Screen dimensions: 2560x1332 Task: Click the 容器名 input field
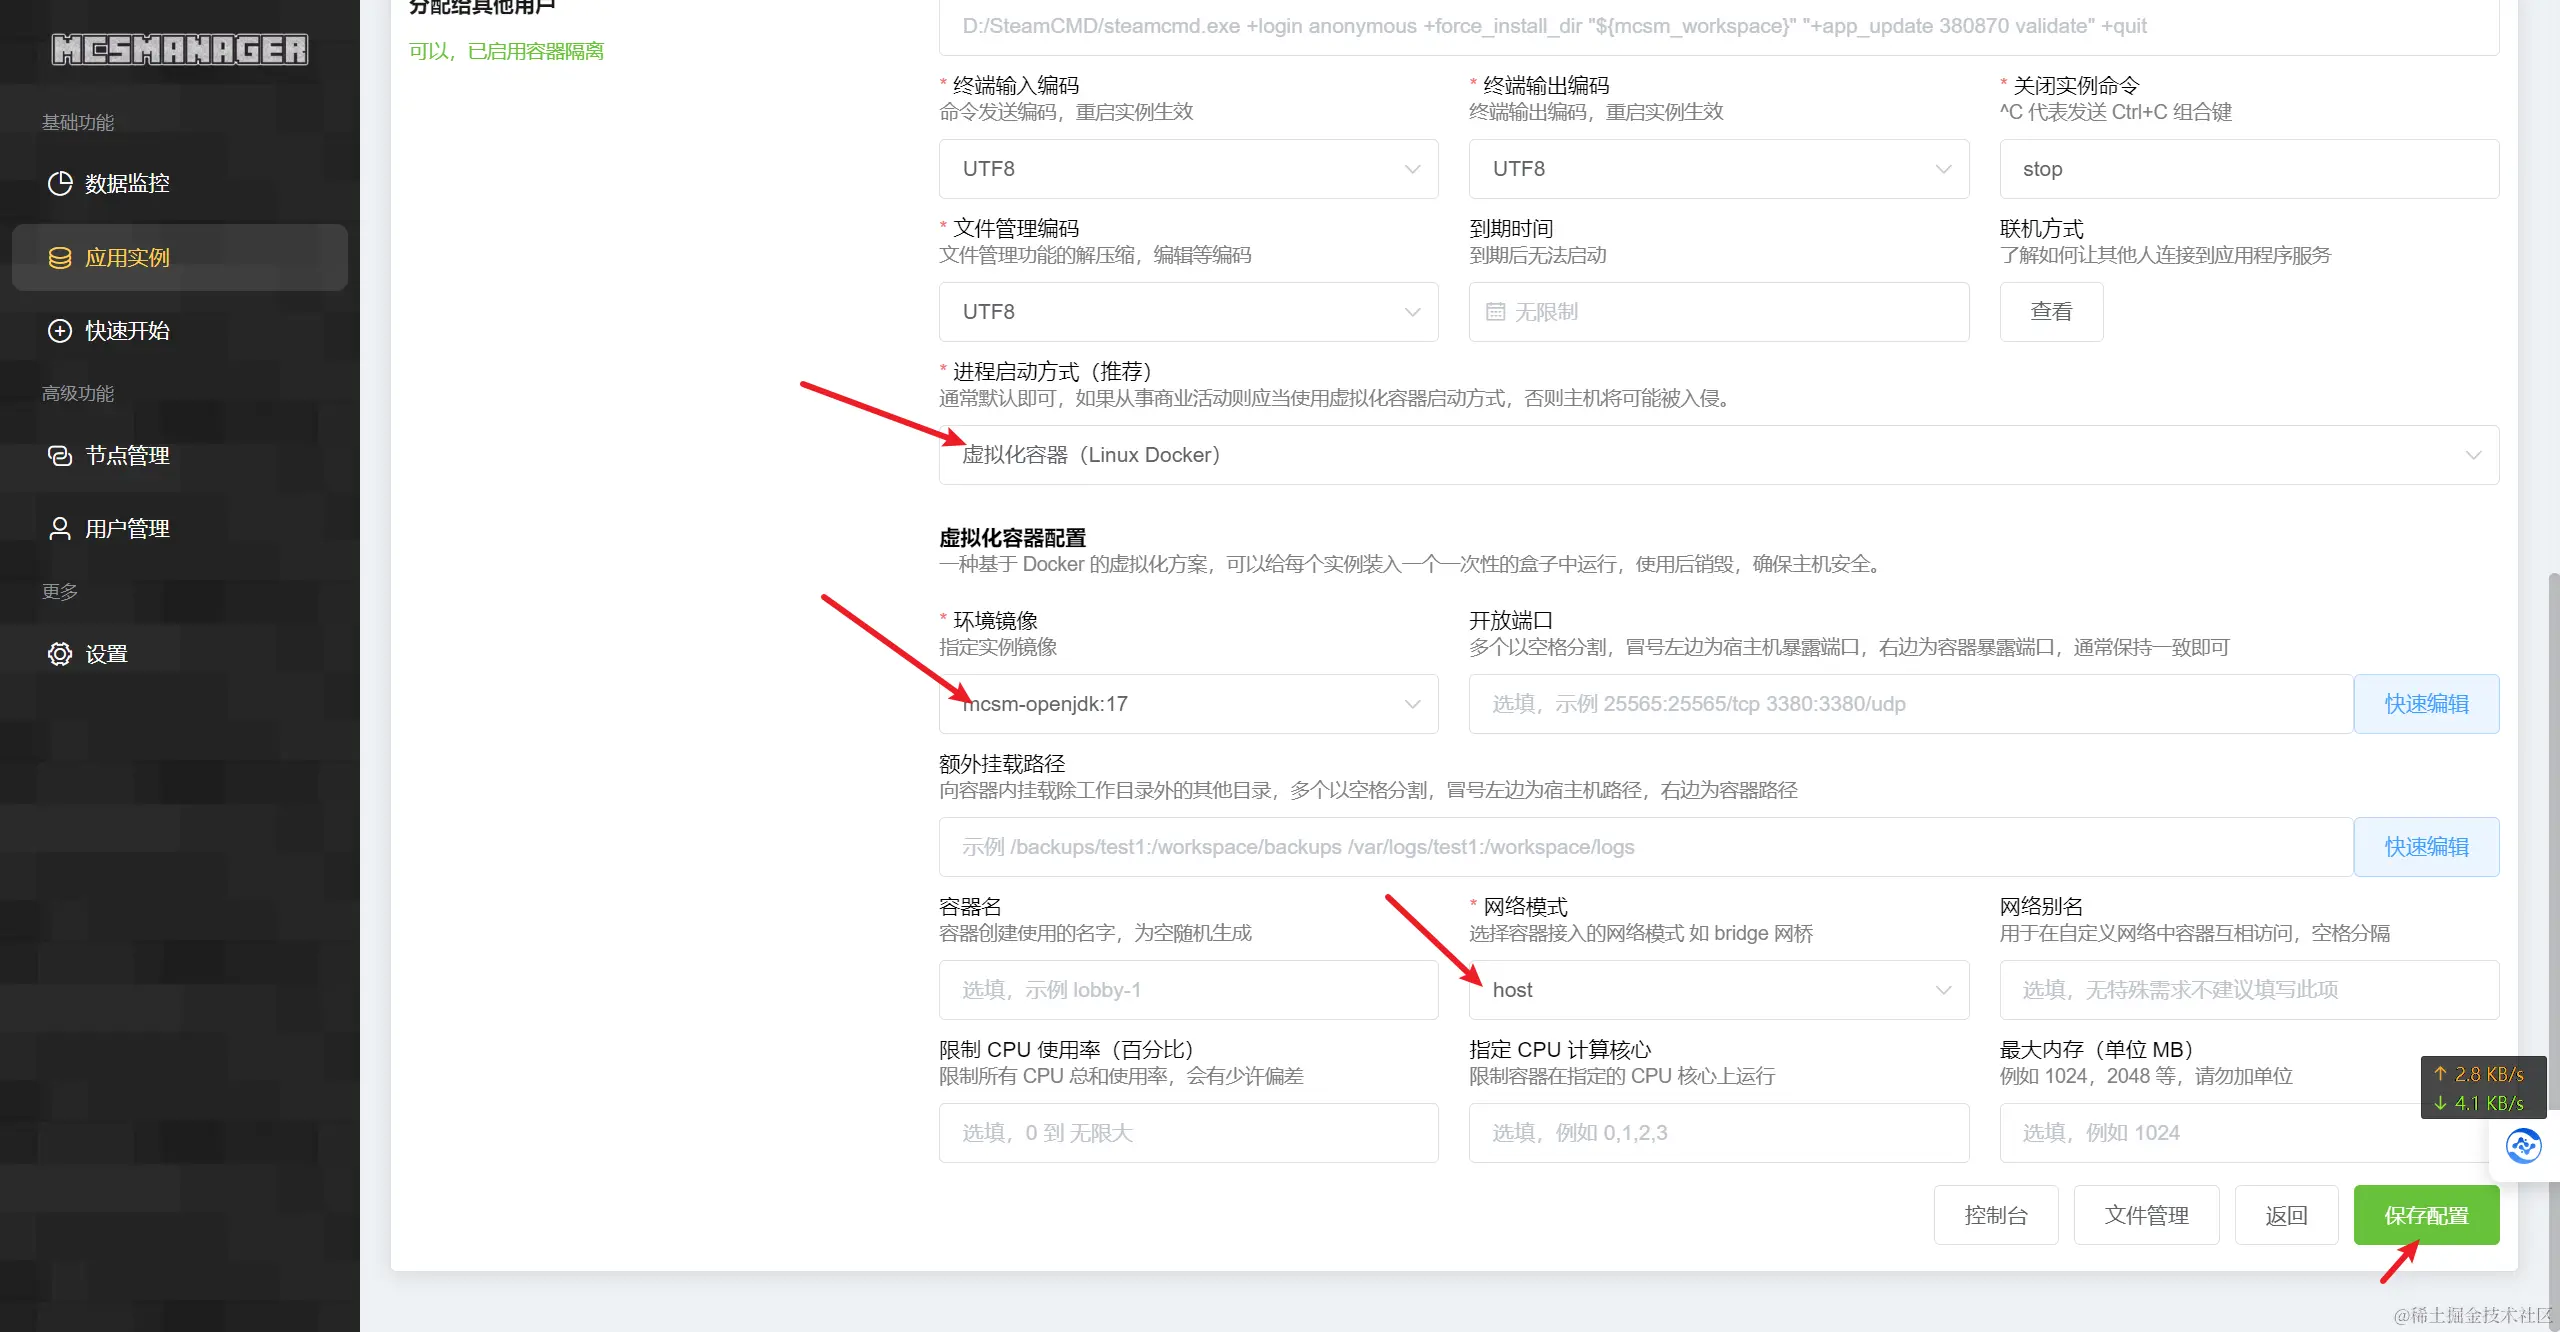pos(1188,990)
